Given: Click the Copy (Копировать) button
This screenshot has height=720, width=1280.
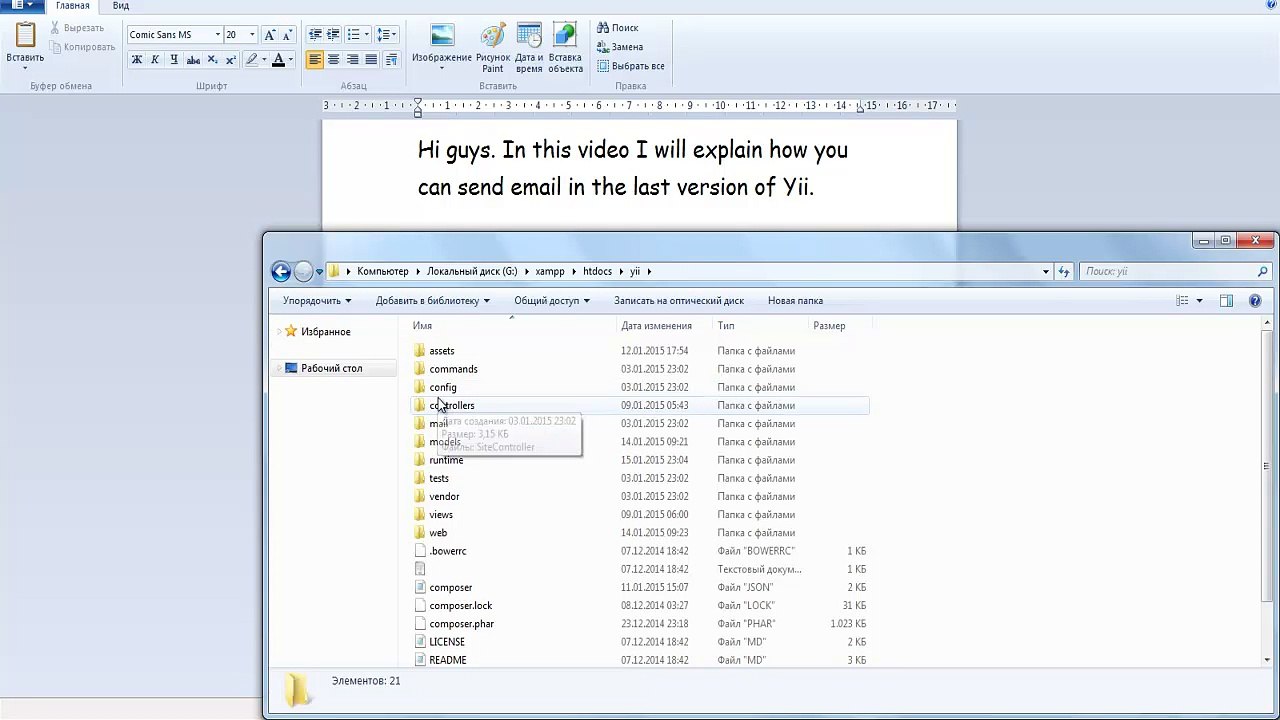Looking at the screenshot, I should [x=82, y=47].
